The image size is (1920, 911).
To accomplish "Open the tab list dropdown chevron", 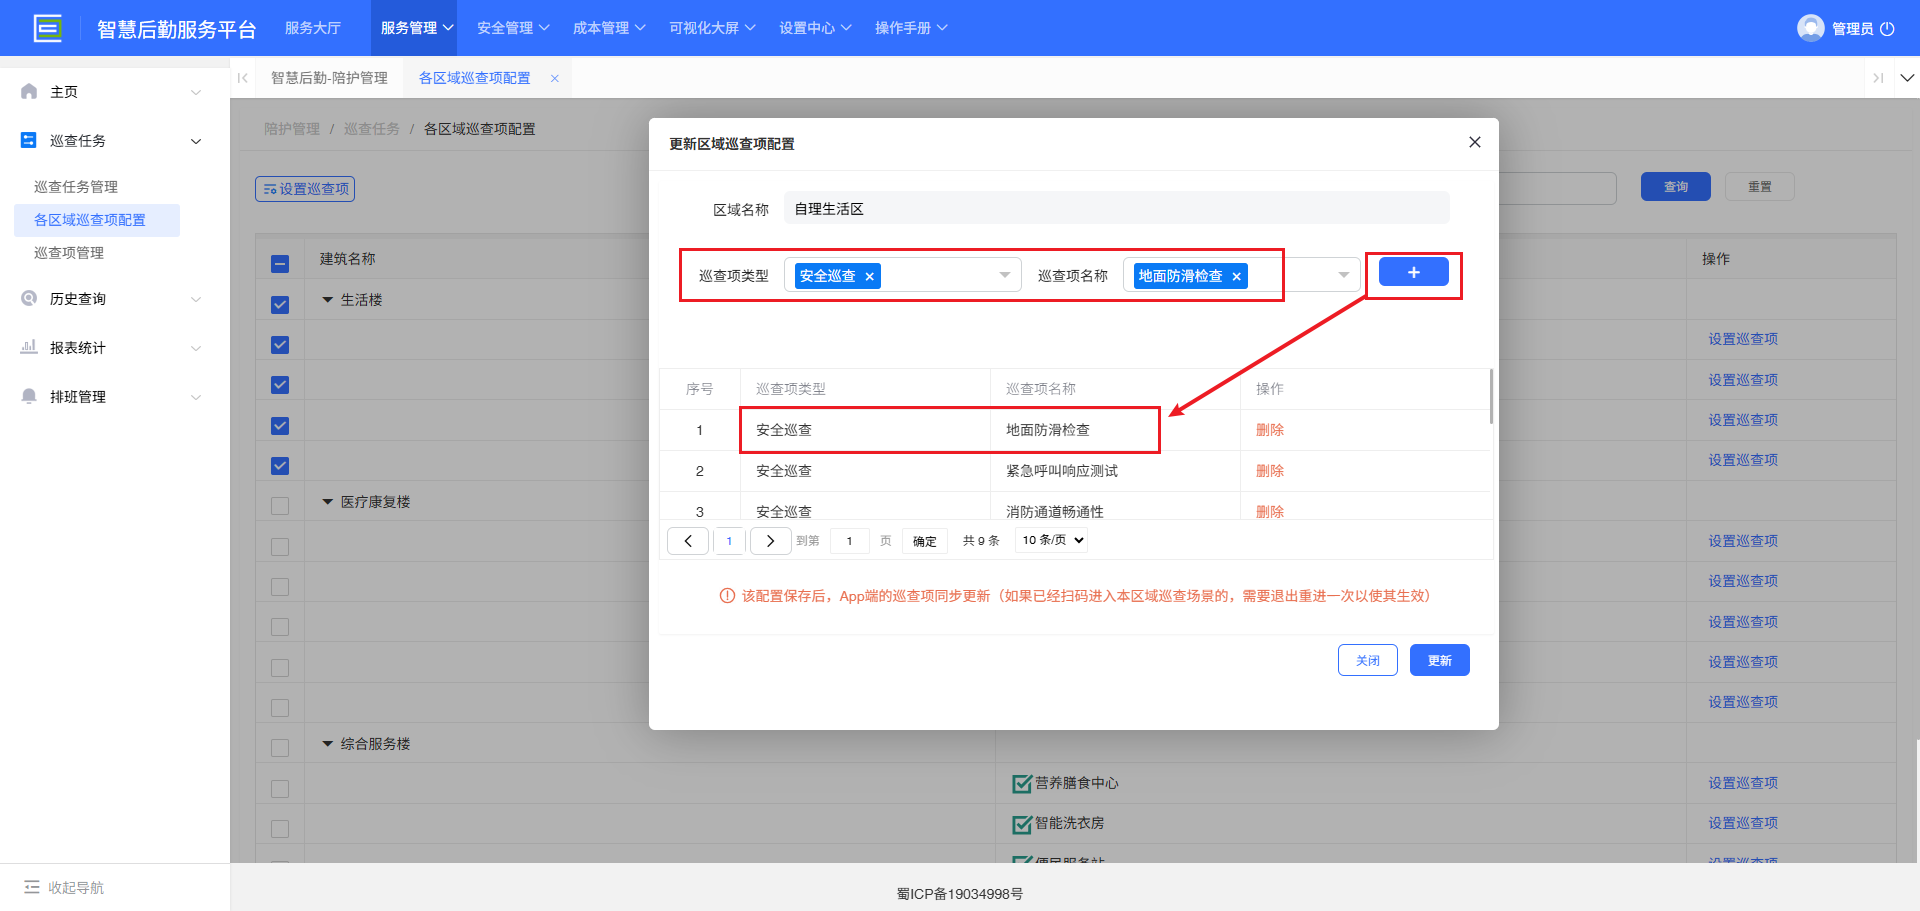I will 1907,78.
